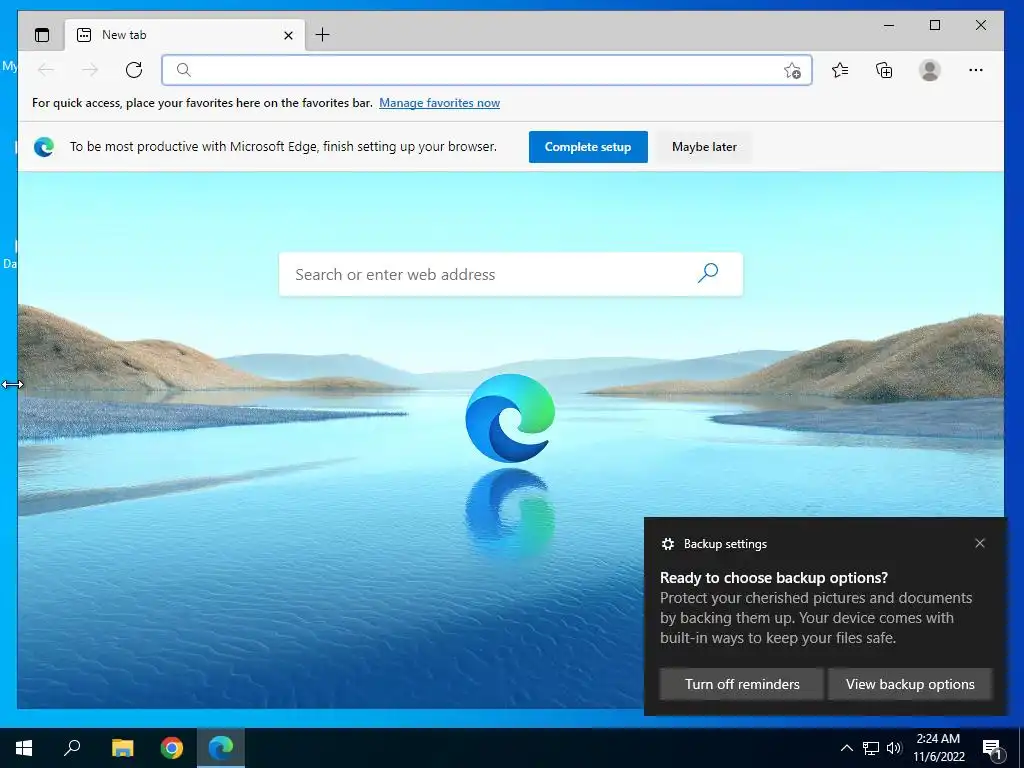Open the Favorites list icon
The height and width of the screenshot is (768, 1024).
(x=840, y=70)
